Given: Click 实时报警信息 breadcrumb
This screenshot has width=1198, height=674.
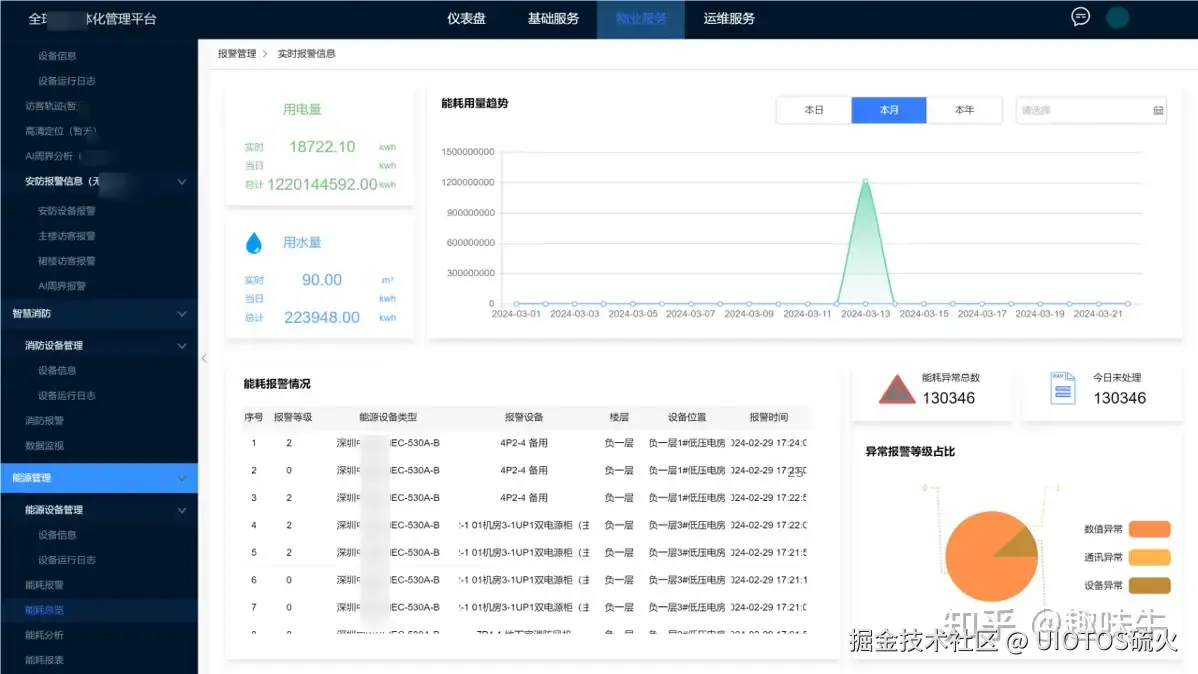Looking at the screenshot, I should pos(306,53).
